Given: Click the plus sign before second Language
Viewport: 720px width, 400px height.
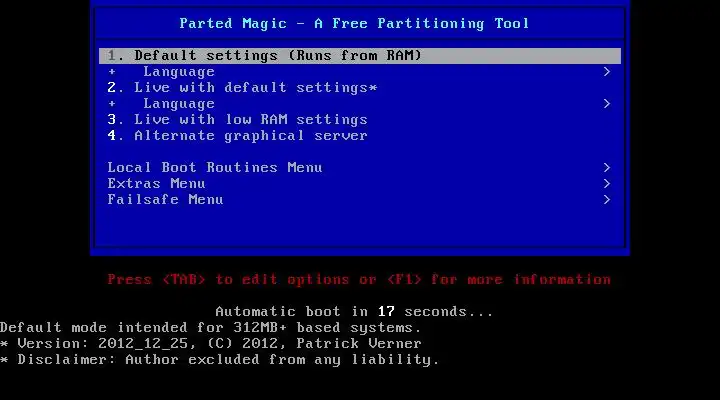Looking at the screenshot, I should pos(112,104).
